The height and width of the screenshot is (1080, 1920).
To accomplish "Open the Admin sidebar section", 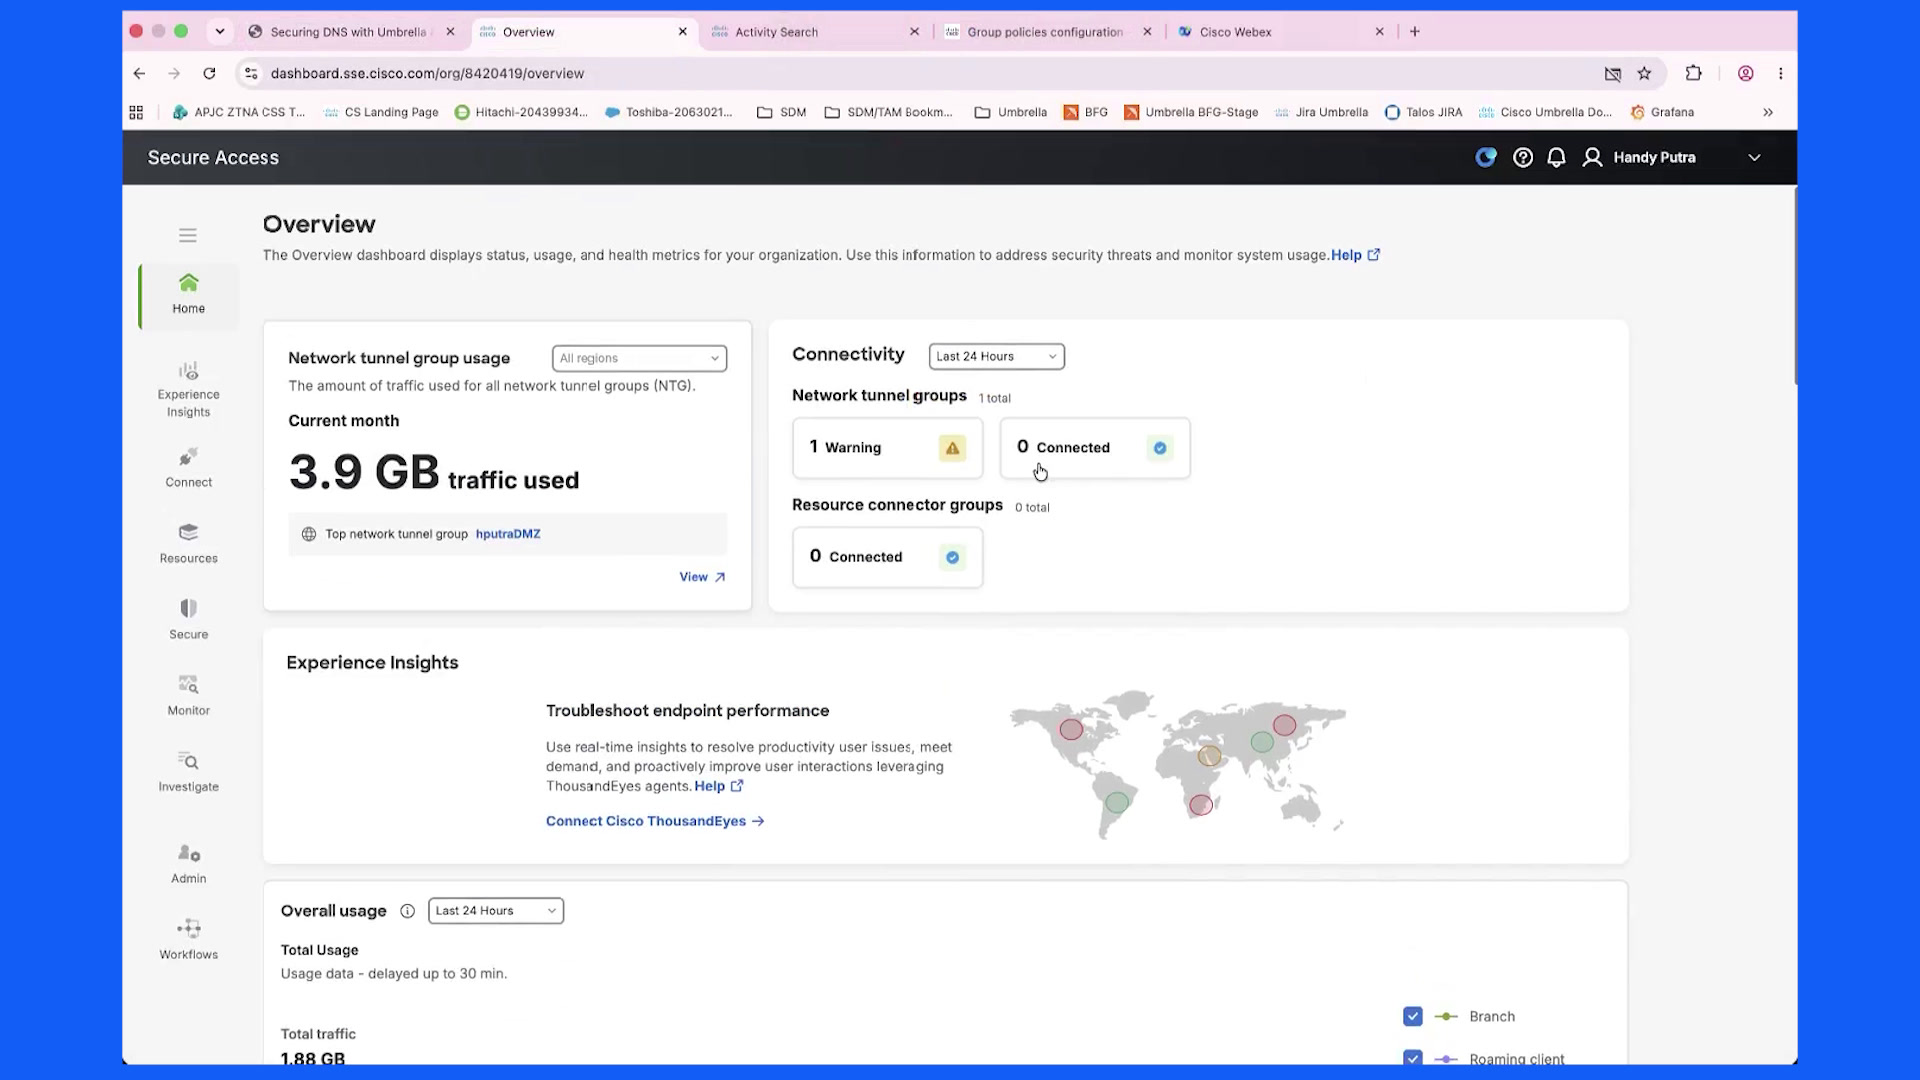I will 188,863.
